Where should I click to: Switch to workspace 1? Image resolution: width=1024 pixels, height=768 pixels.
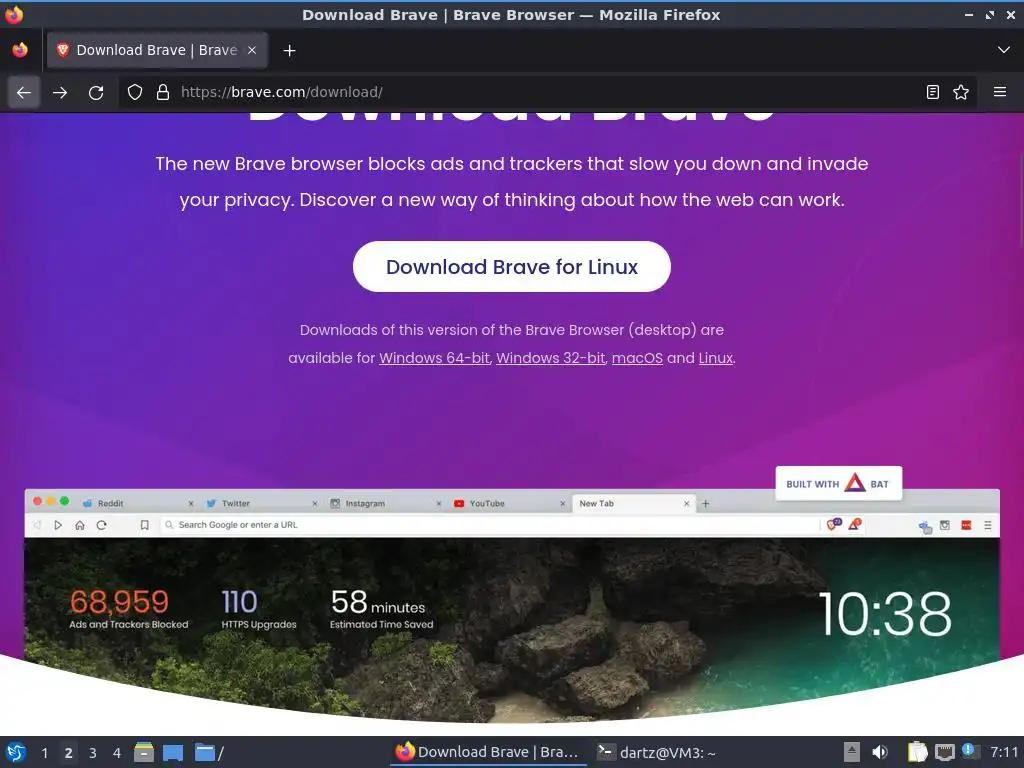click(x=44, y=753)
